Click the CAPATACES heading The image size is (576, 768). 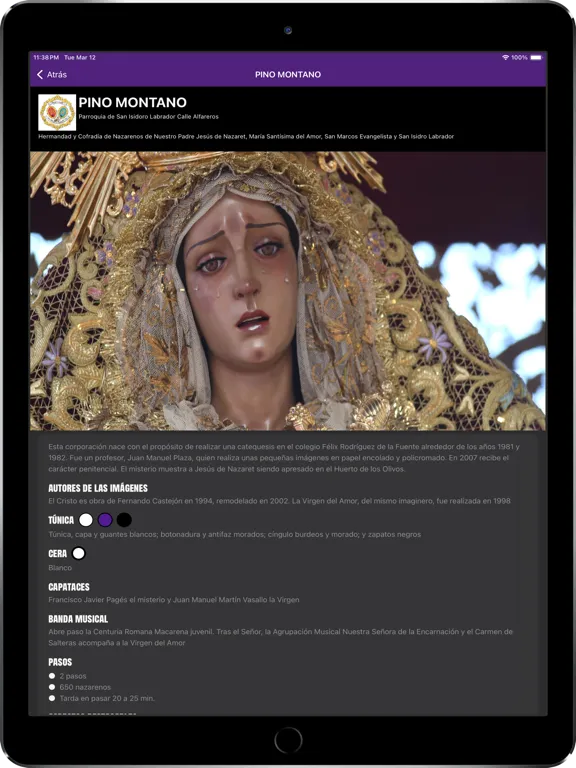[x=69, y=587]
